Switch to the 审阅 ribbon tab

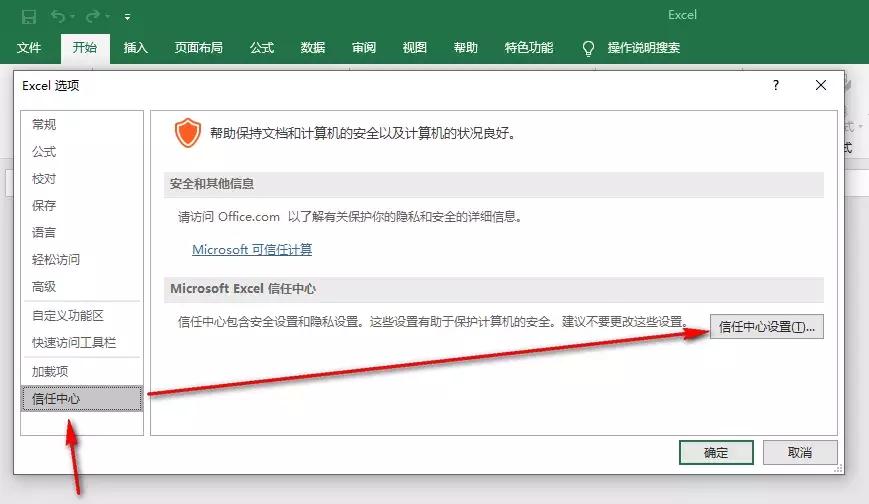click(364, 48)
